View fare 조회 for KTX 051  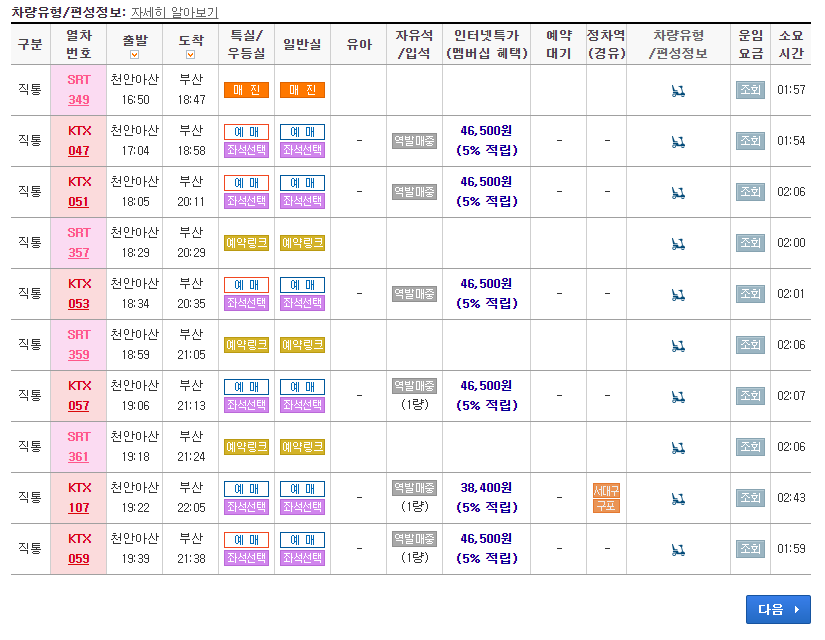pyautogui.click(x=750, y=192)
